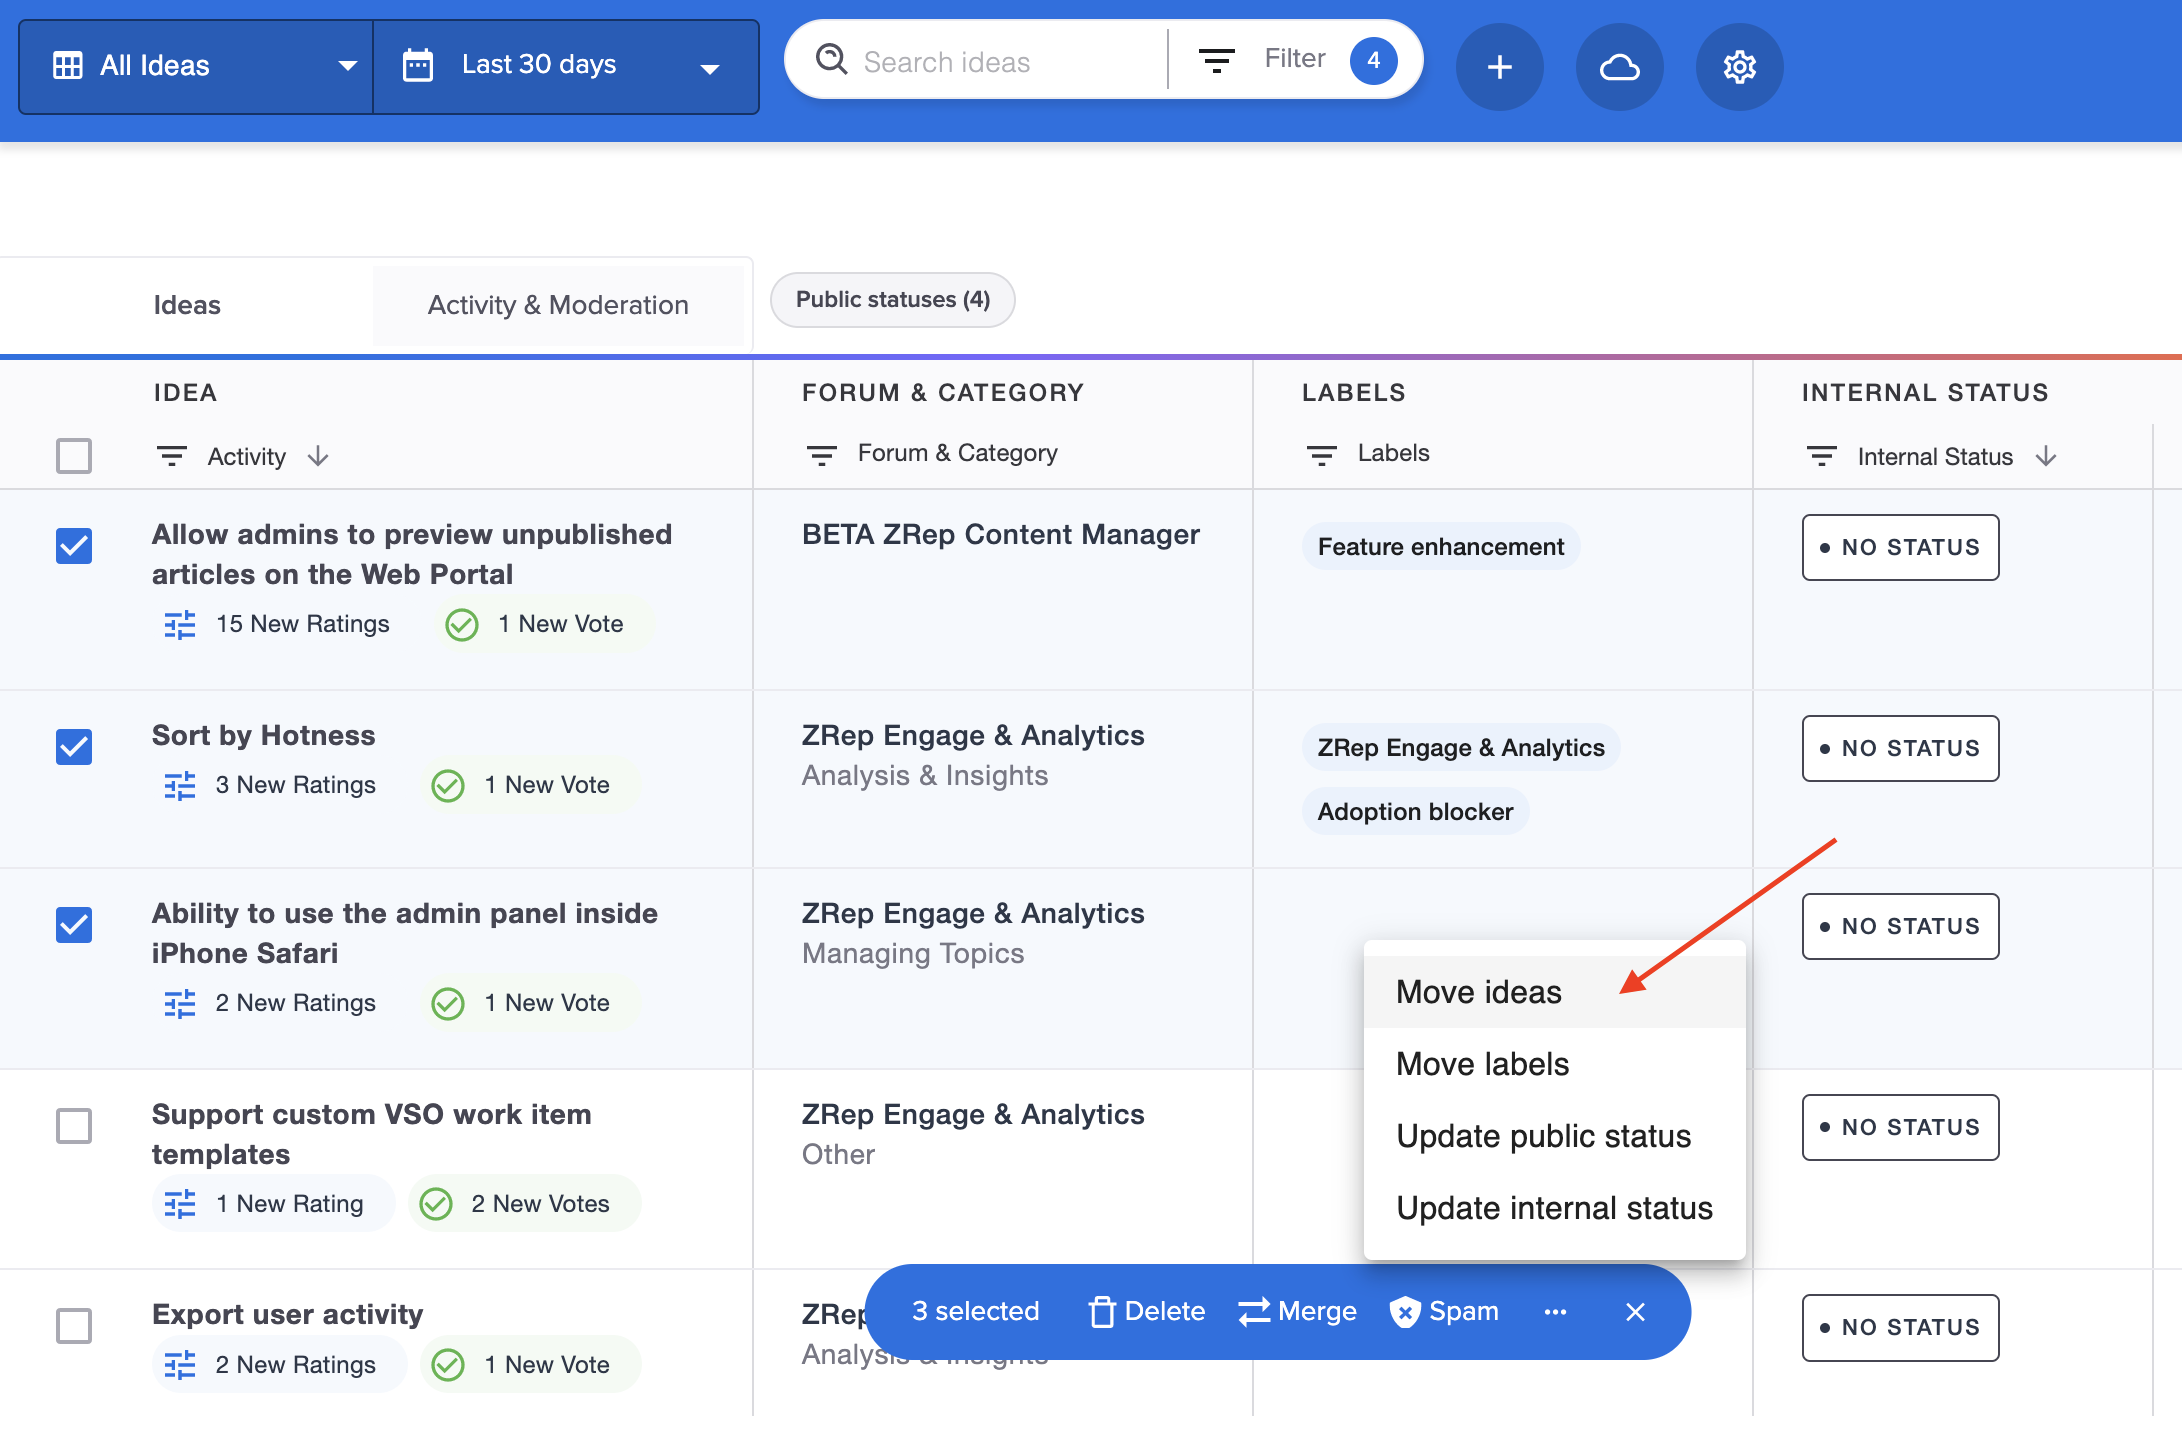This screenshot has height=1432, width=2182.
Task: Click Labels column filter icon
Action: pyautogui.click(x=1321, y=456)
